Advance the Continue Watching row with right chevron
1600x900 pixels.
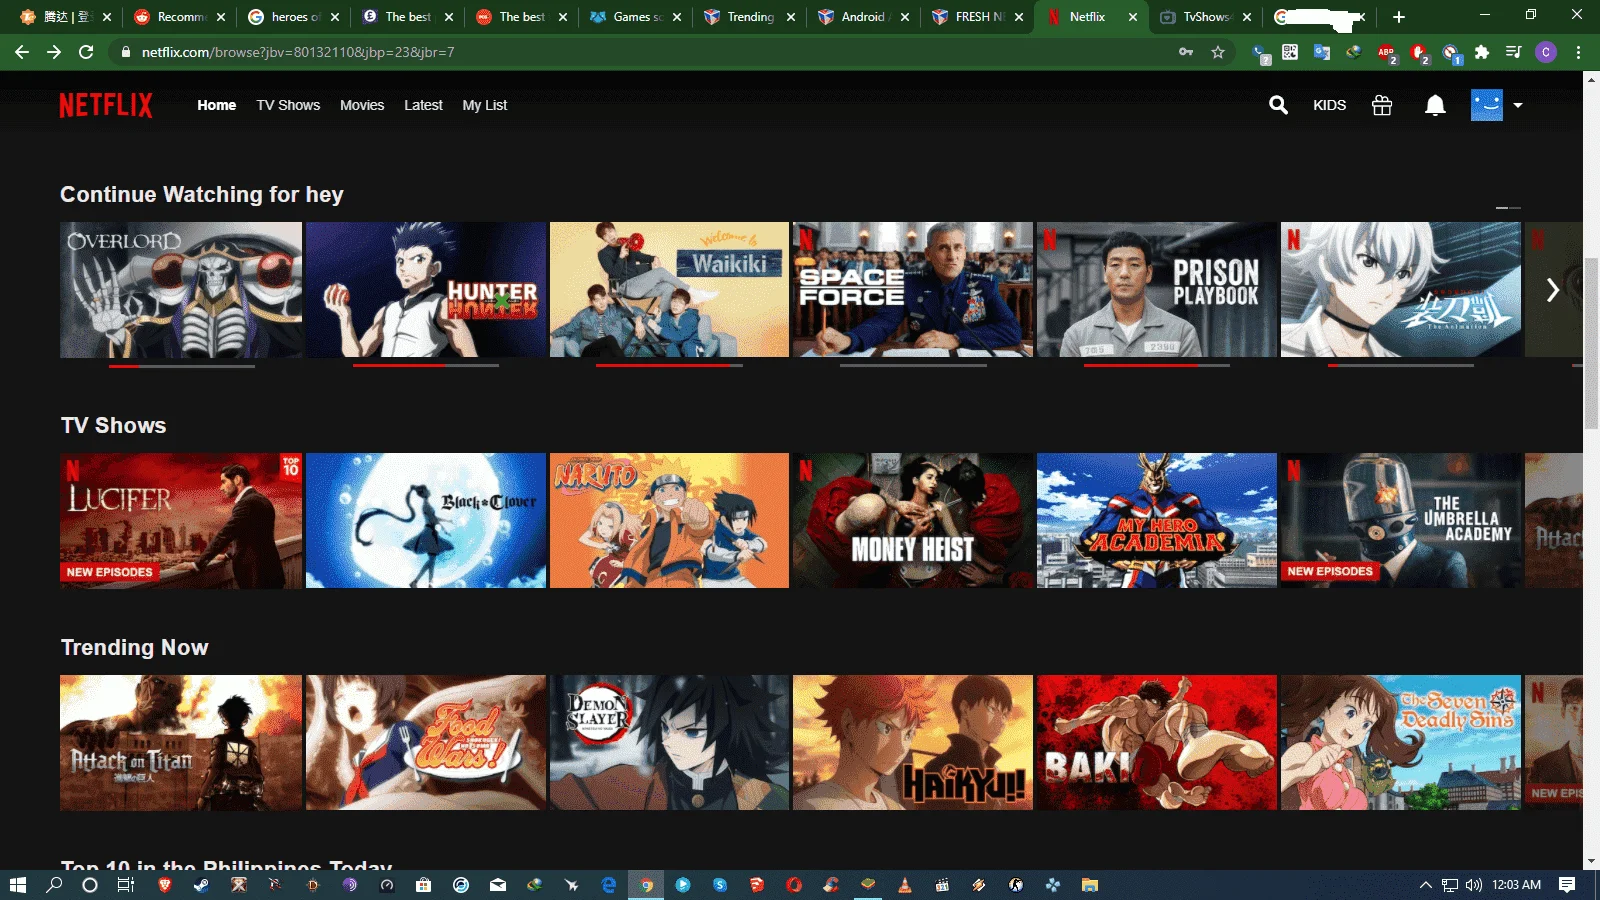[1553, 290]
